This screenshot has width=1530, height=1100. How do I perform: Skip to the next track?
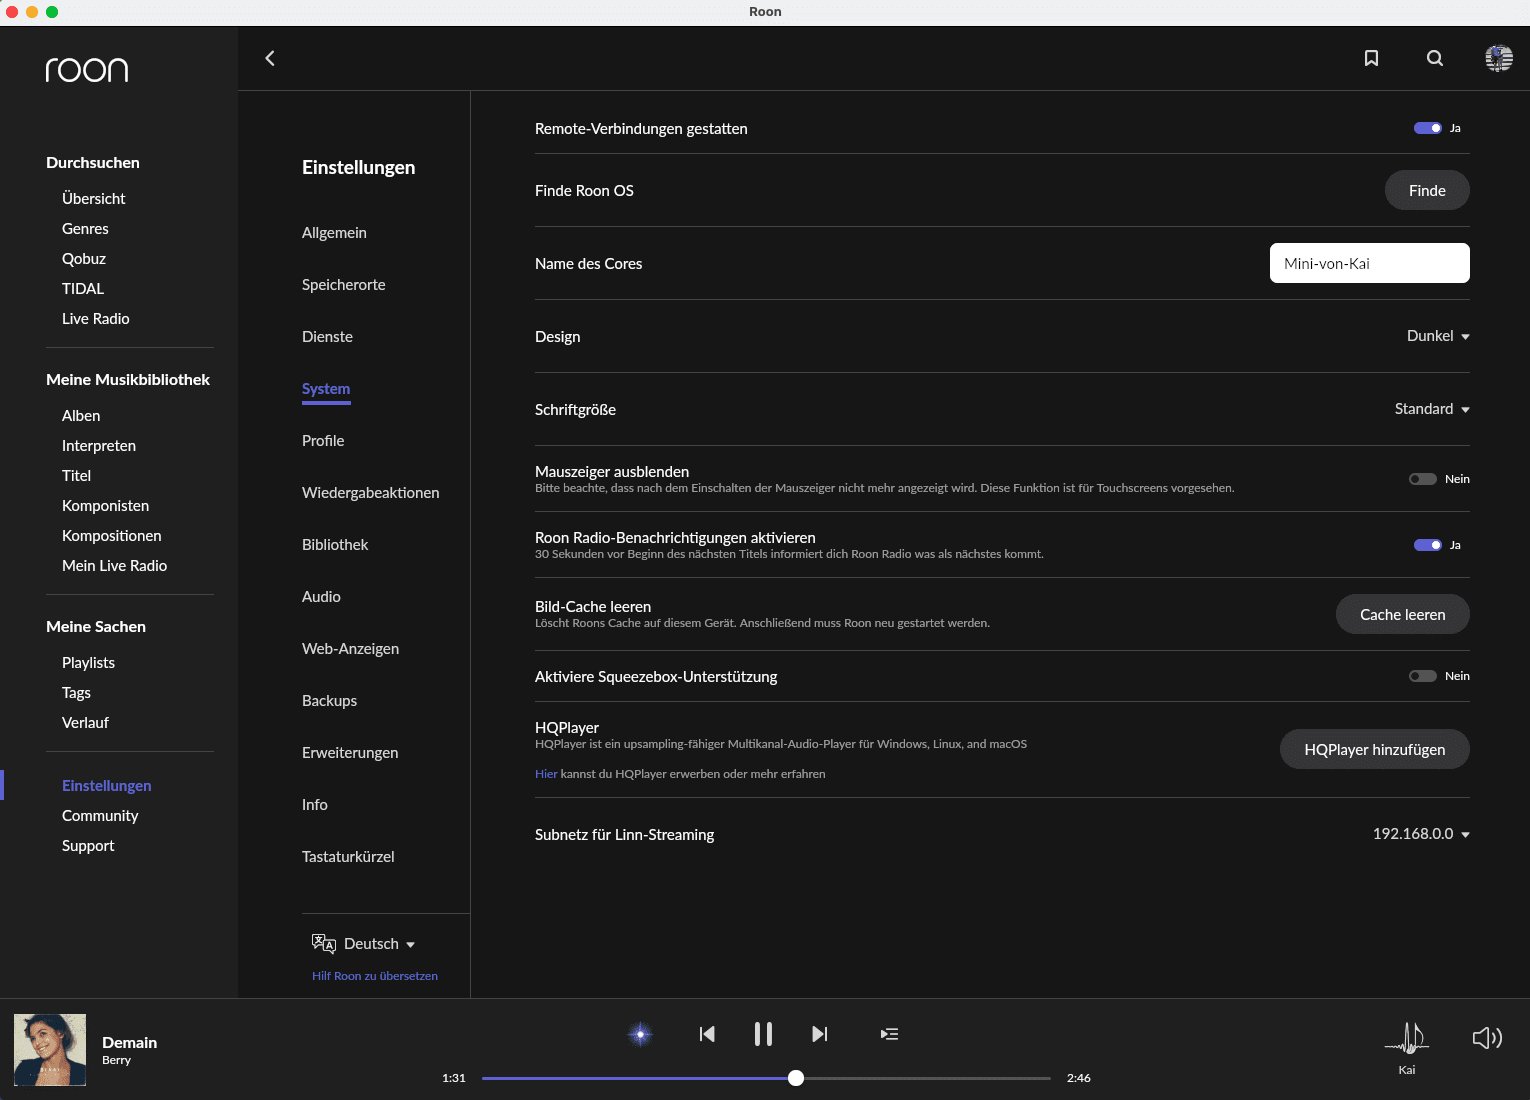(x=820, y=1034)
